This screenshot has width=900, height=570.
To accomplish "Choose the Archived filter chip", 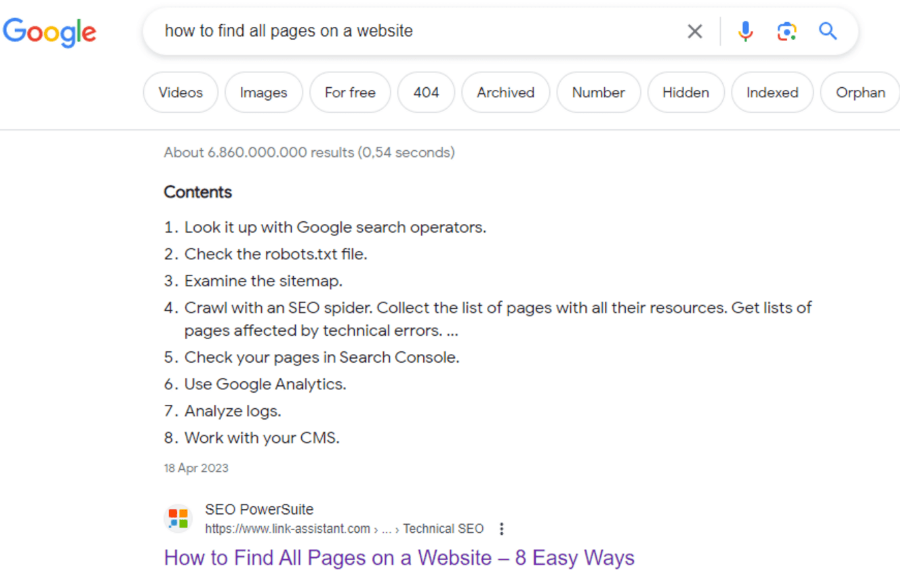I will click(505, 93).
